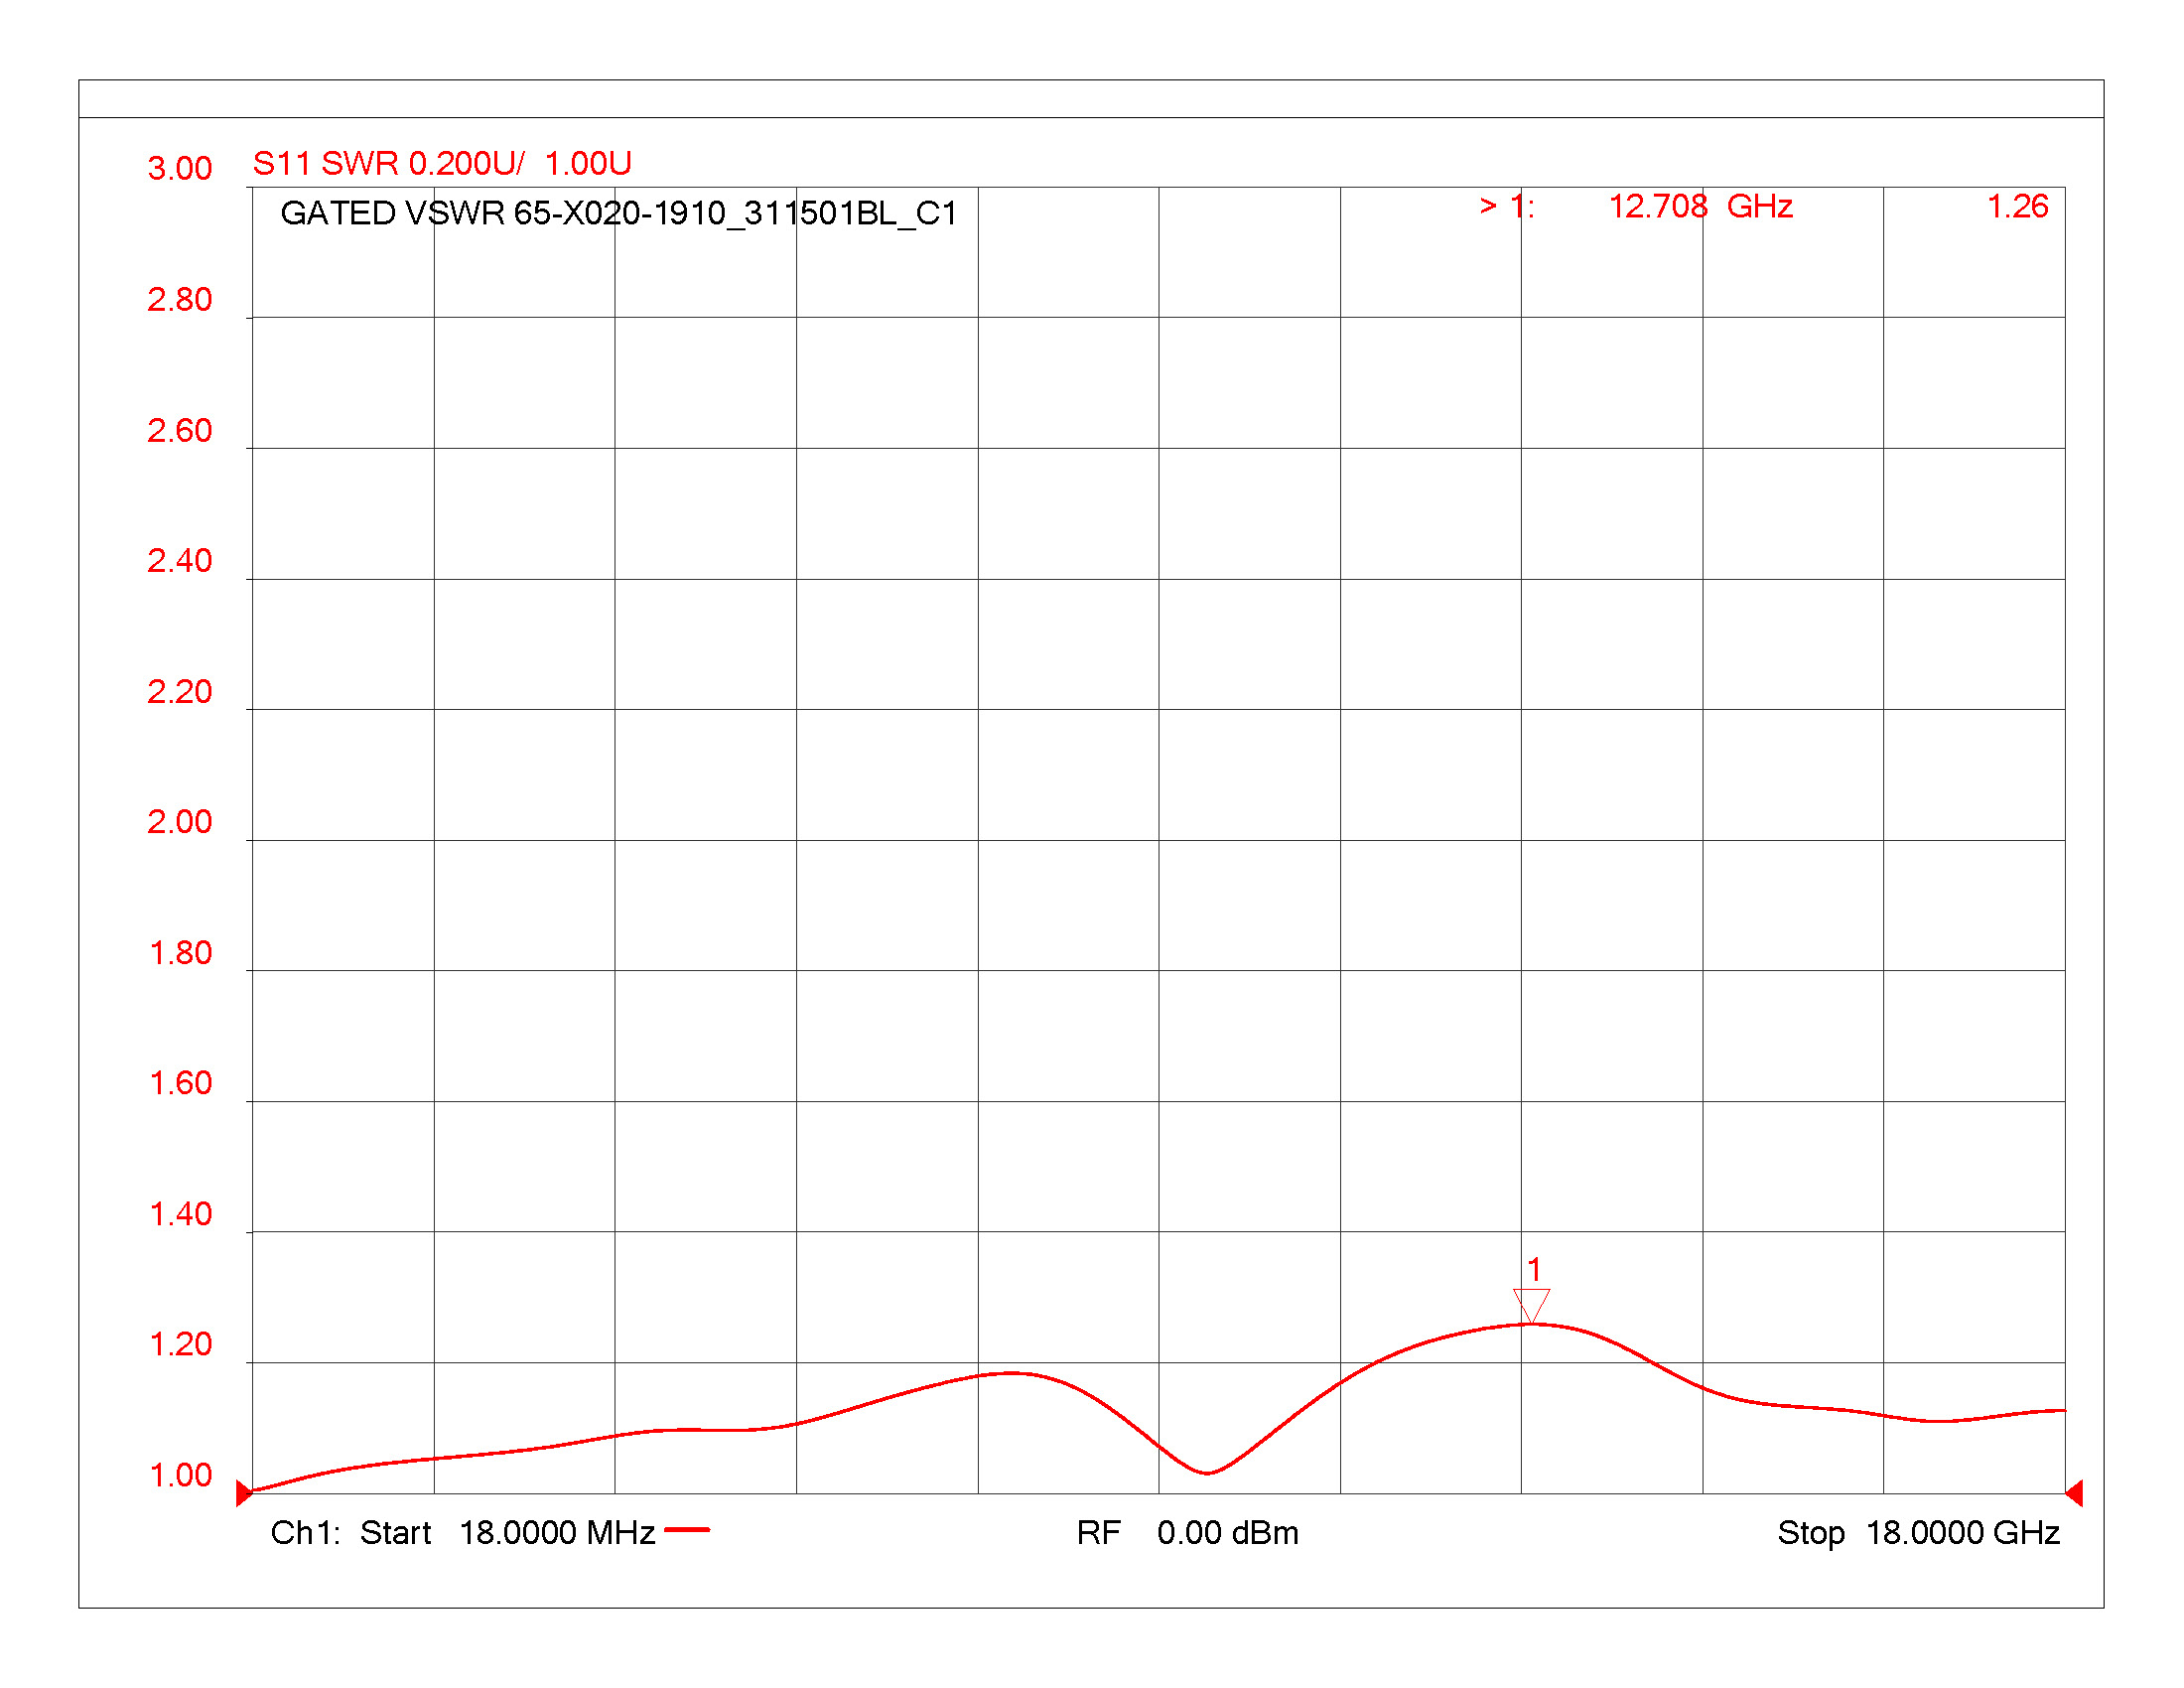
Task: Click the 2.60 y-axis scale label
Action: click(180, 430)
